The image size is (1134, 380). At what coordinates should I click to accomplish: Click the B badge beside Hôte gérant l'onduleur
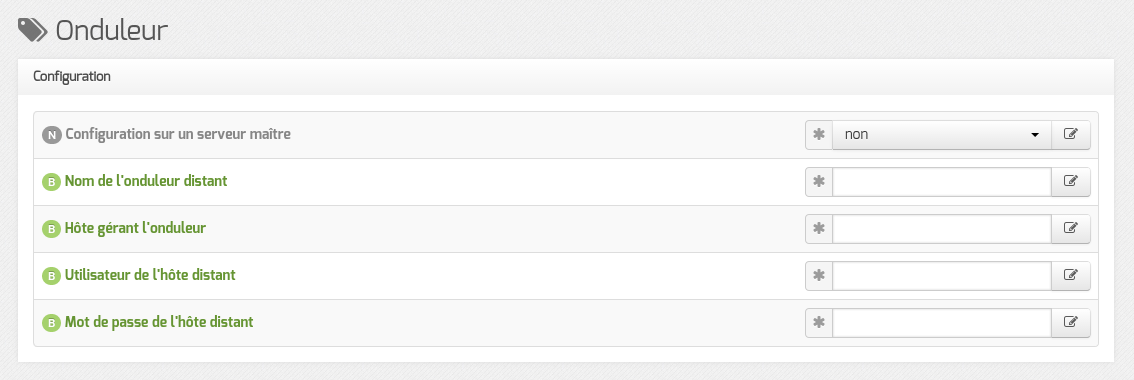click(x=51, y=229)
